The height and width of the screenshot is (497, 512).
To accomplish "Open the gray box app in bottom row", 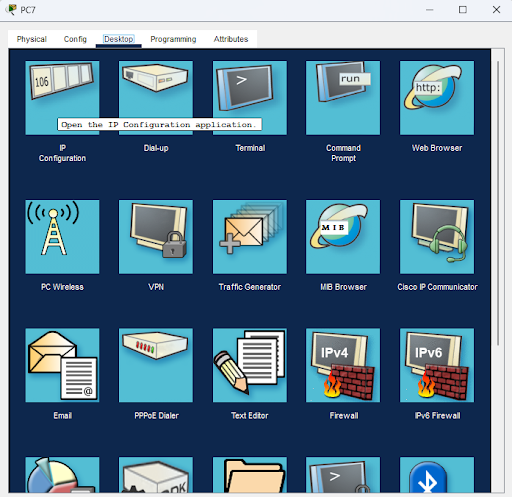I will (156, 475).
